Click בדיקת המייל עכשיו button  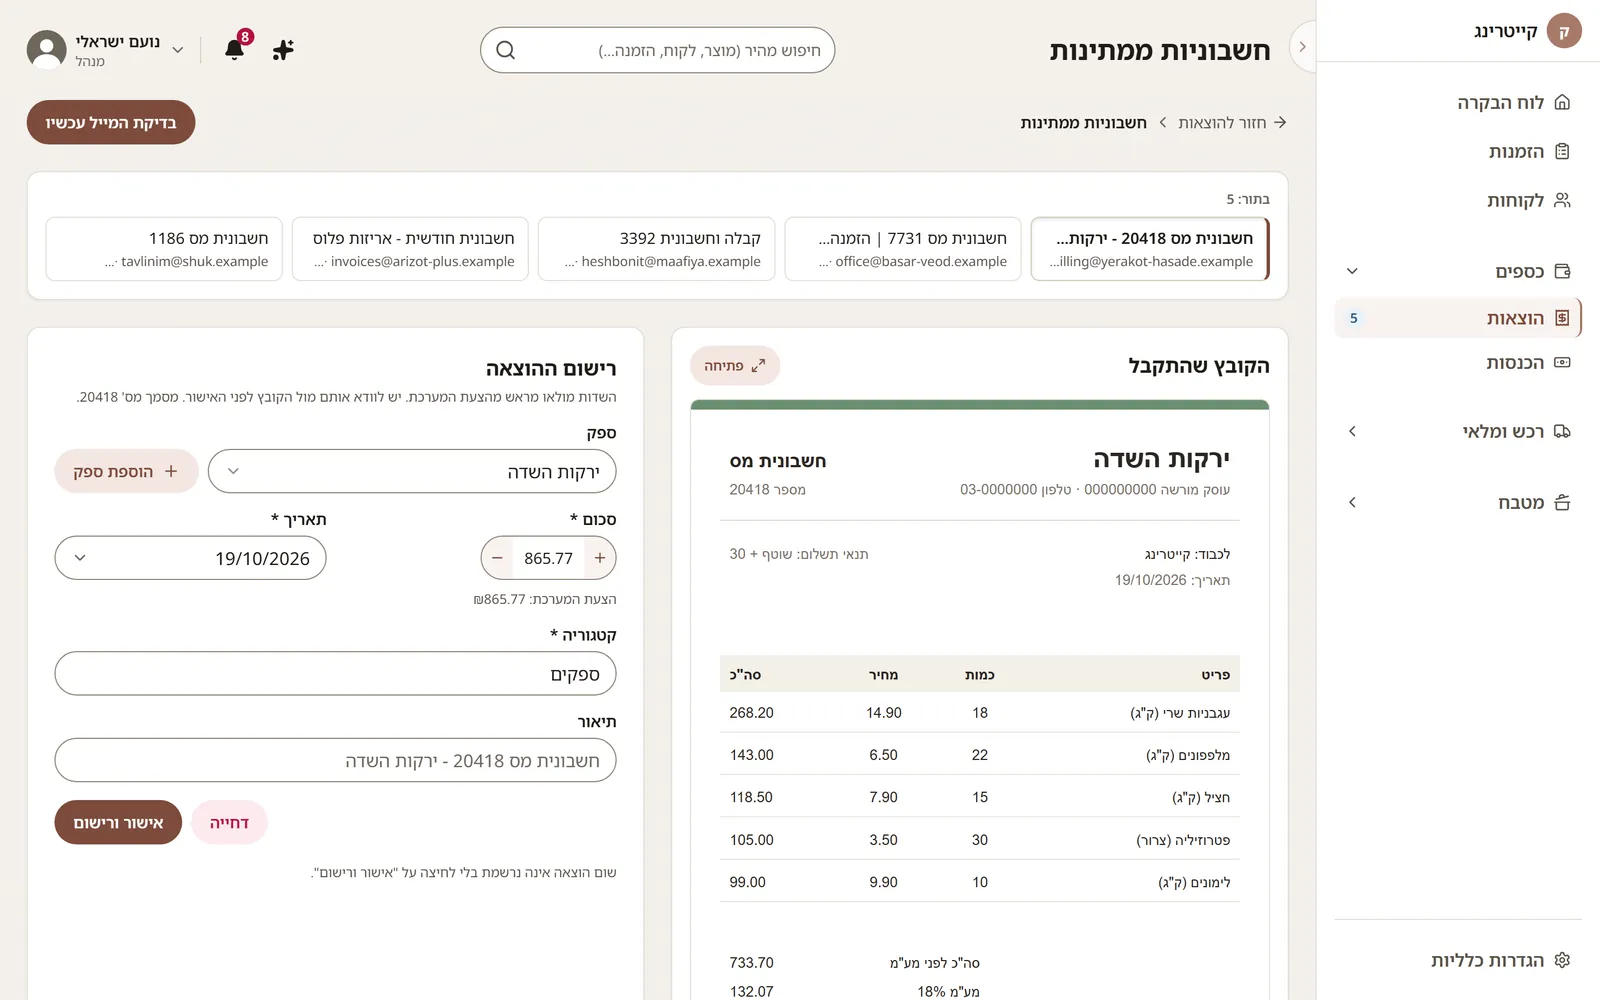click(x=111, y=122)
